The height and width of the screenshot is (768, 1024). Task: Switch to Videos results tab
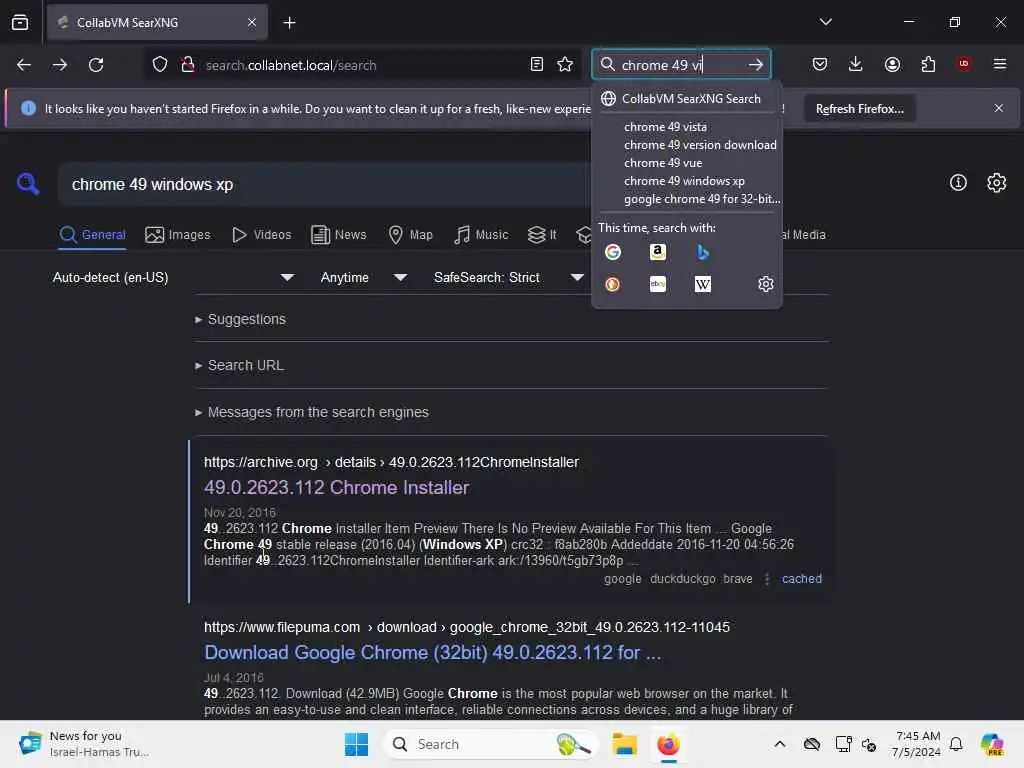click(261, 235)
